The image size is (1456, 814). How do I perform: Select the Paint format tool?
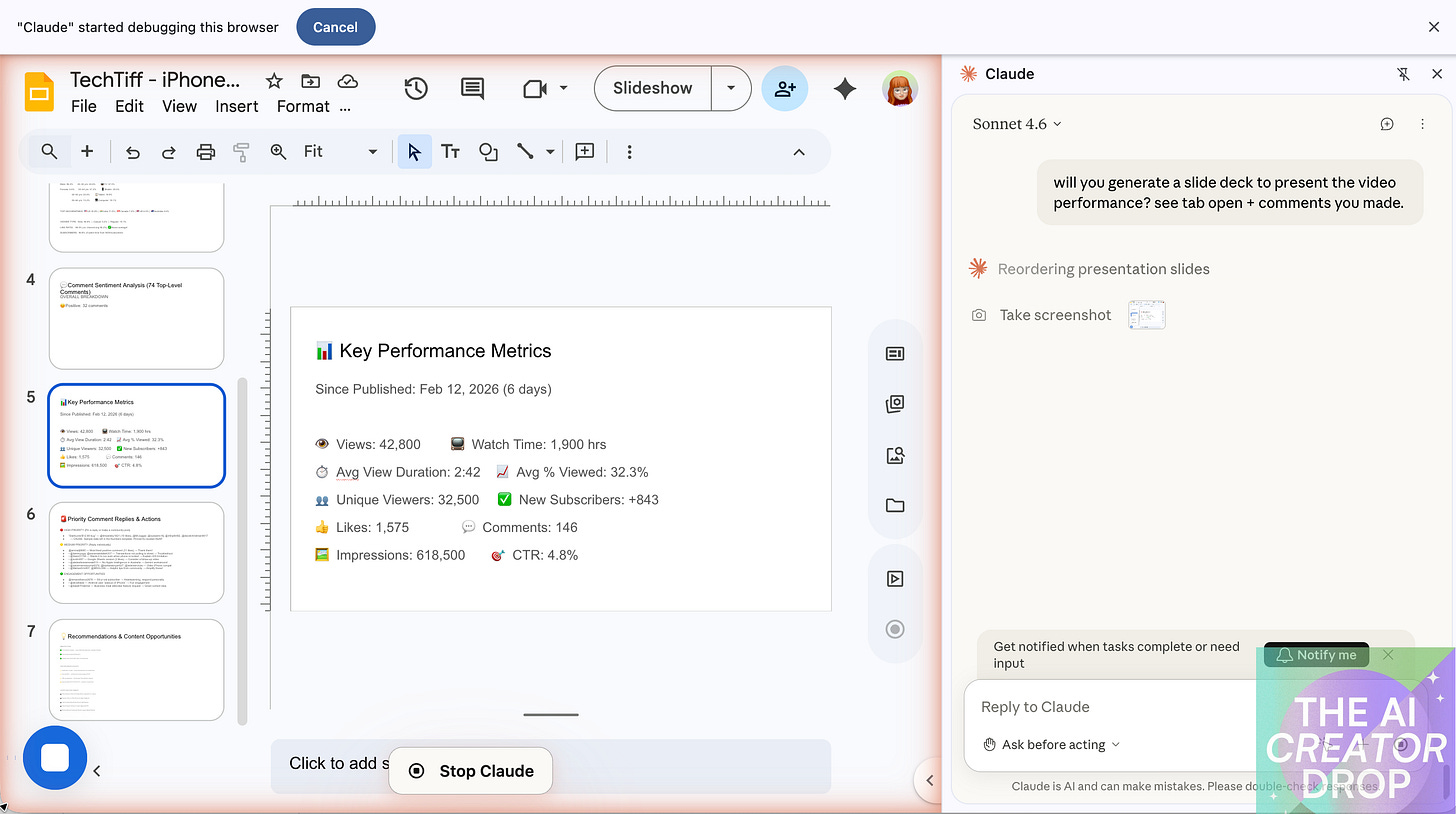240,151
